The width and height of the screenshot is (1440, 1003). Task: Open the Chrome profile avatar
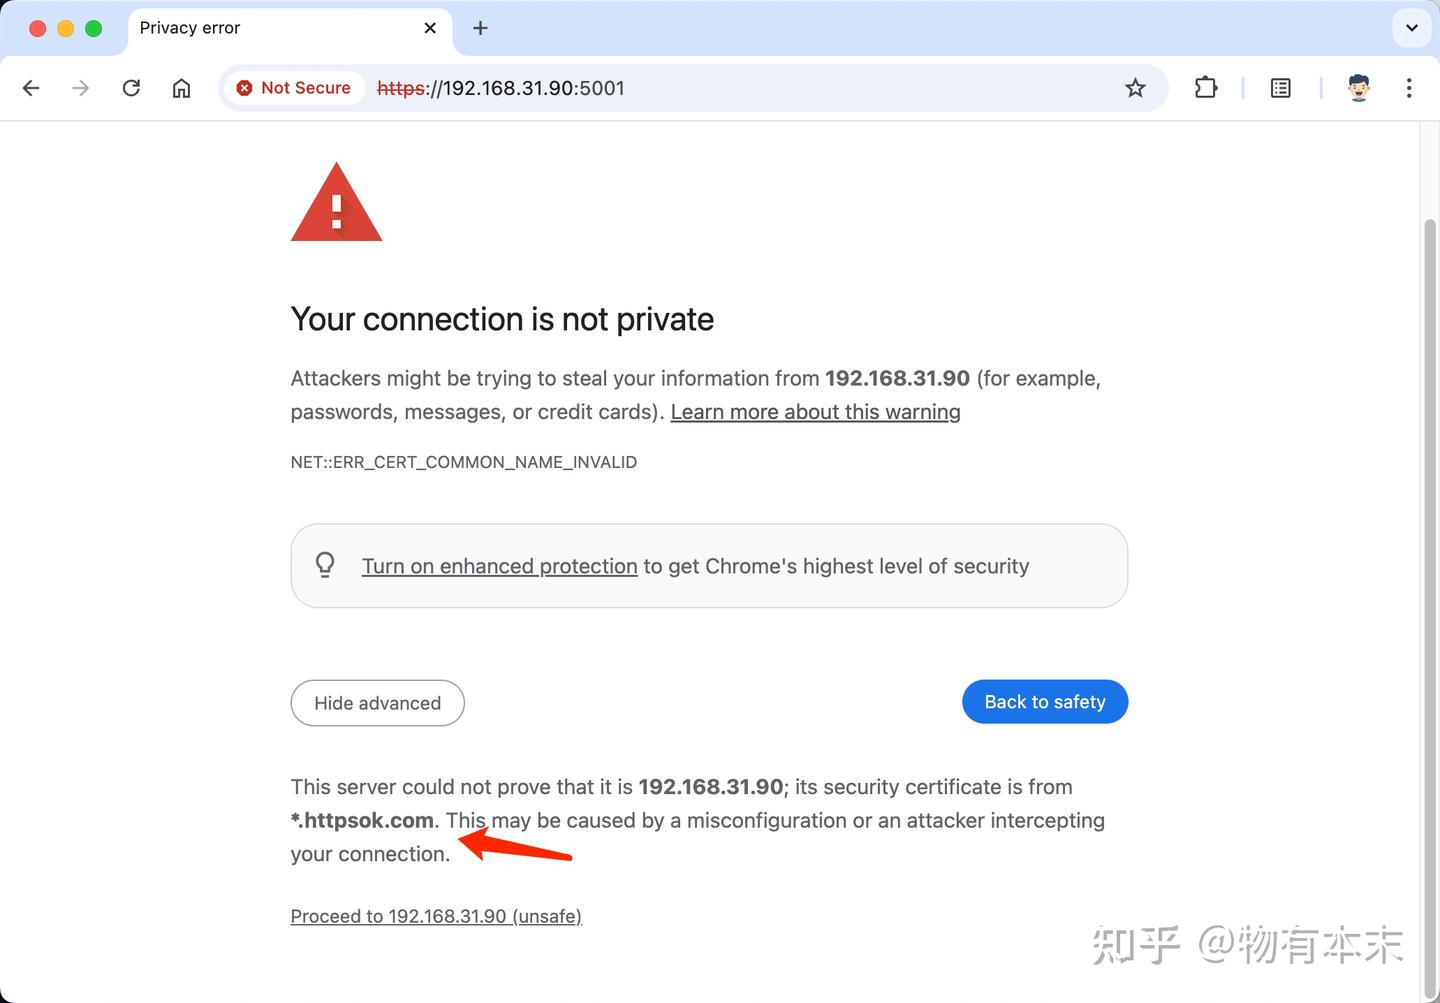point(1359,88)
